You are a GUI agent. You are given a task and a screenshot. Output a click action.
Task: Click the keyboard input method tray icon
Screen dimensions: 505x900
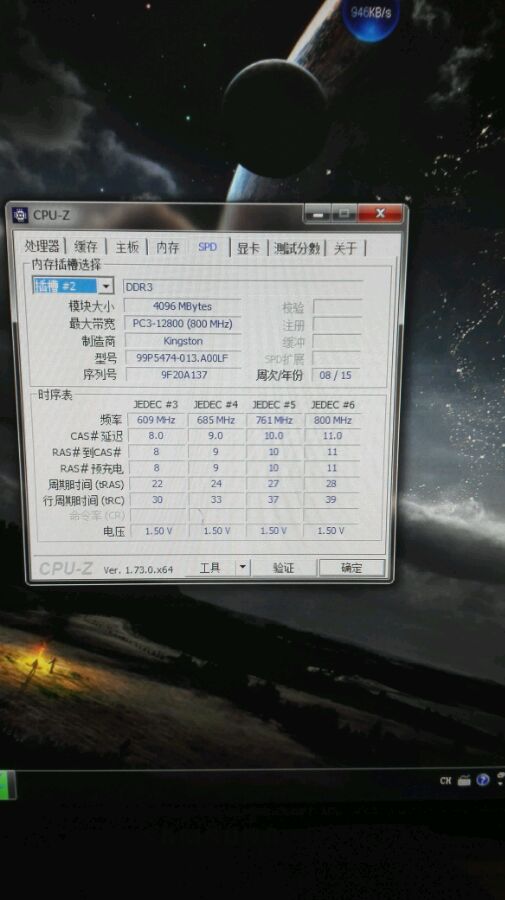(x=464, y=780)
